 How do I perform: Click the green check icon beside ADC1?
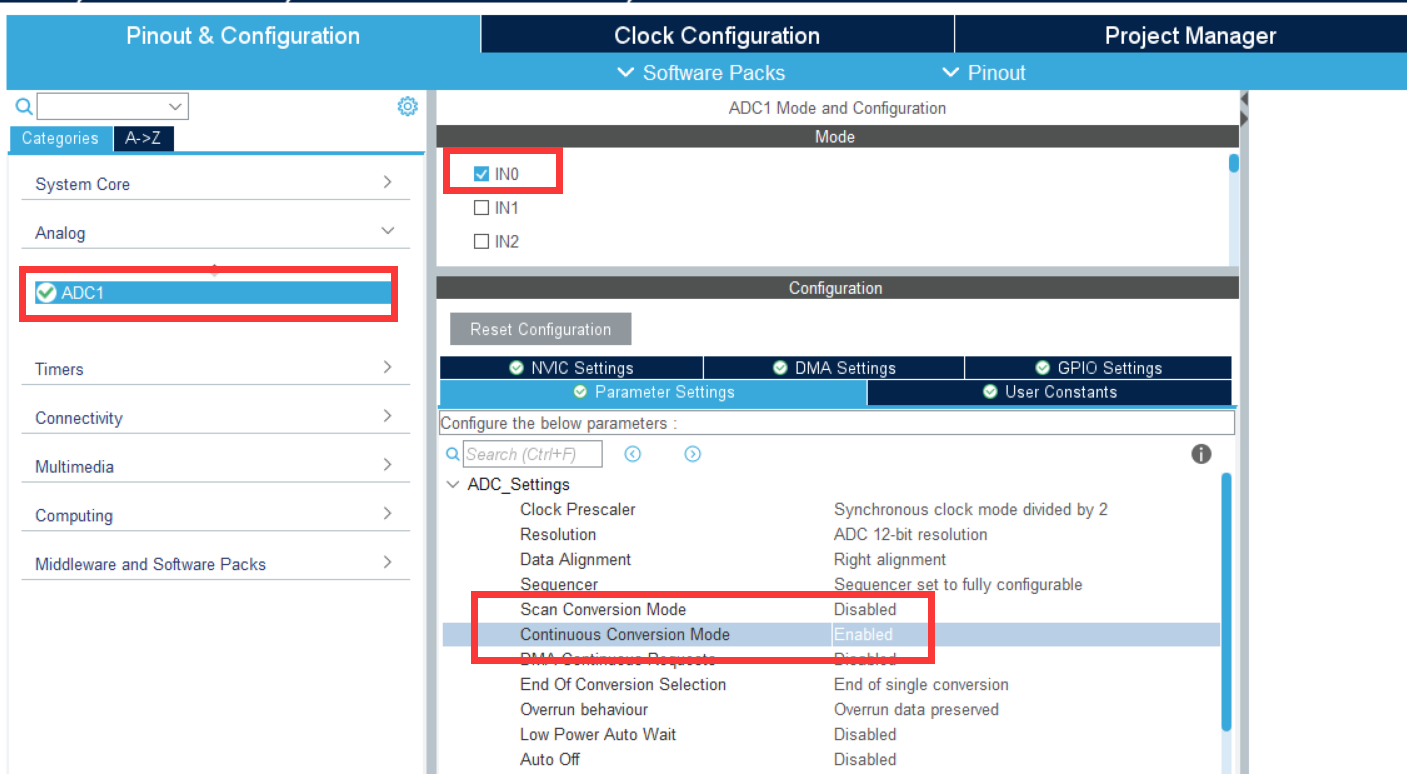46,292
